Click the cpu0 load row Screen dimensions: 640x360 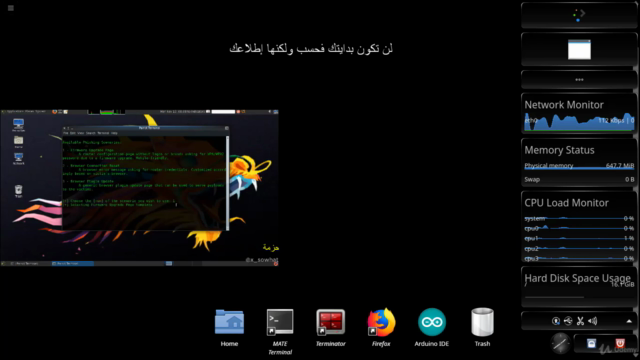click(579, 228)
